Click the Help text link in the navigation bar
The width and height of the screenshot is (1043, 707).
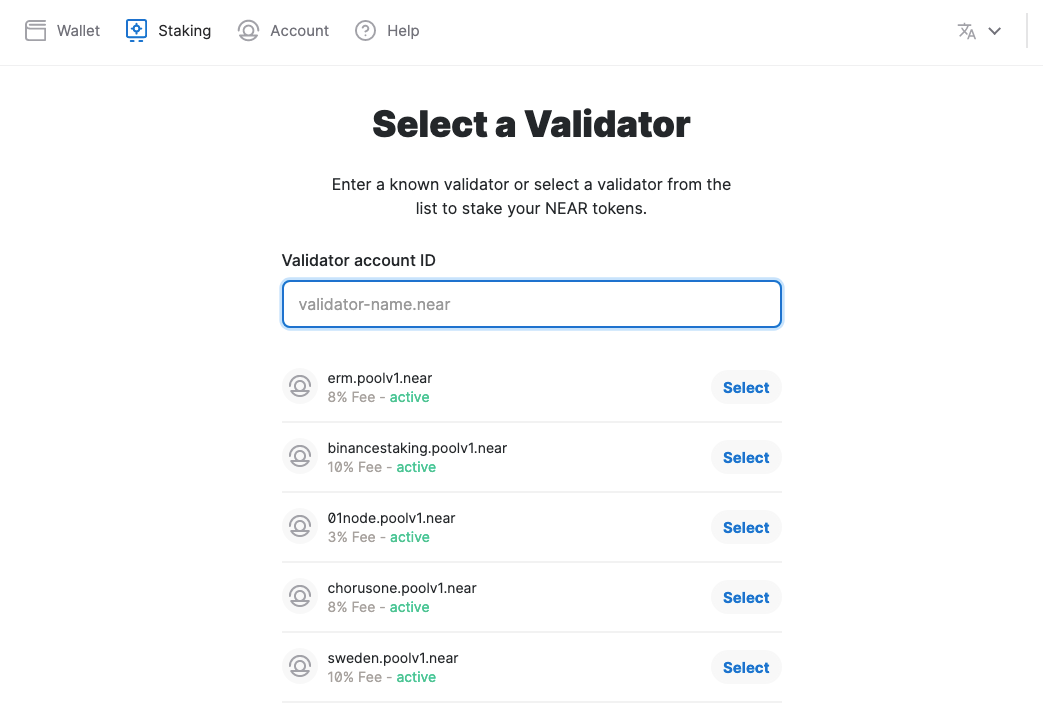pyautogui.click(x=403, y=31)
